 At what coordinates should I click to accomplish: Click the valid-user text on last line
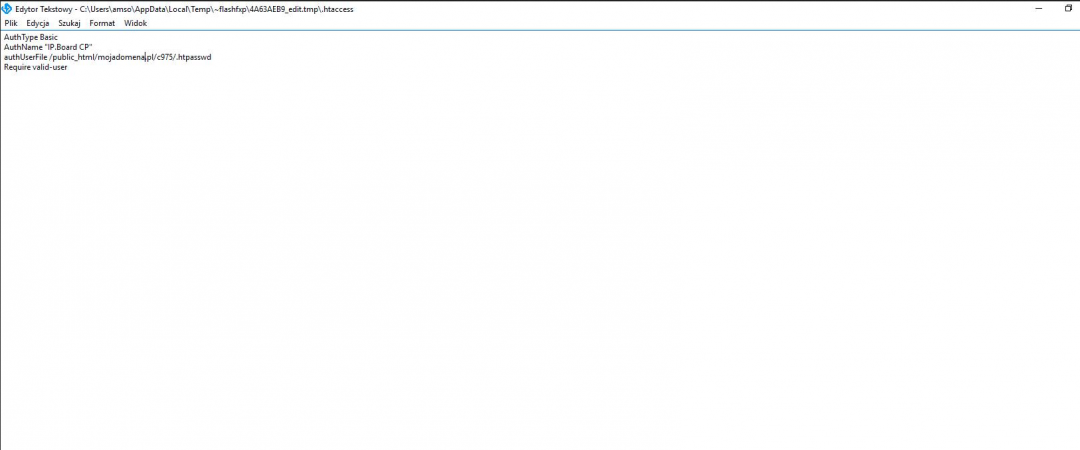(x=50, y=67)
